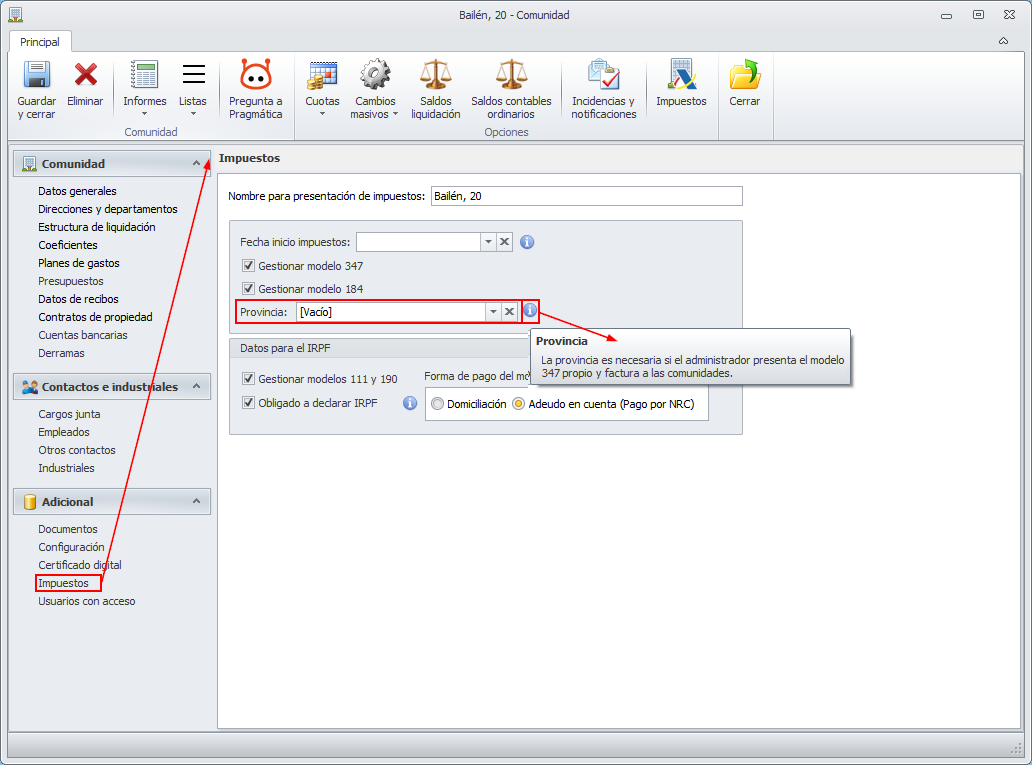Open the Cuotas calendar icon
Image resolution: width=1032 pixels, height=765 pixels.
tap(322, 75)
